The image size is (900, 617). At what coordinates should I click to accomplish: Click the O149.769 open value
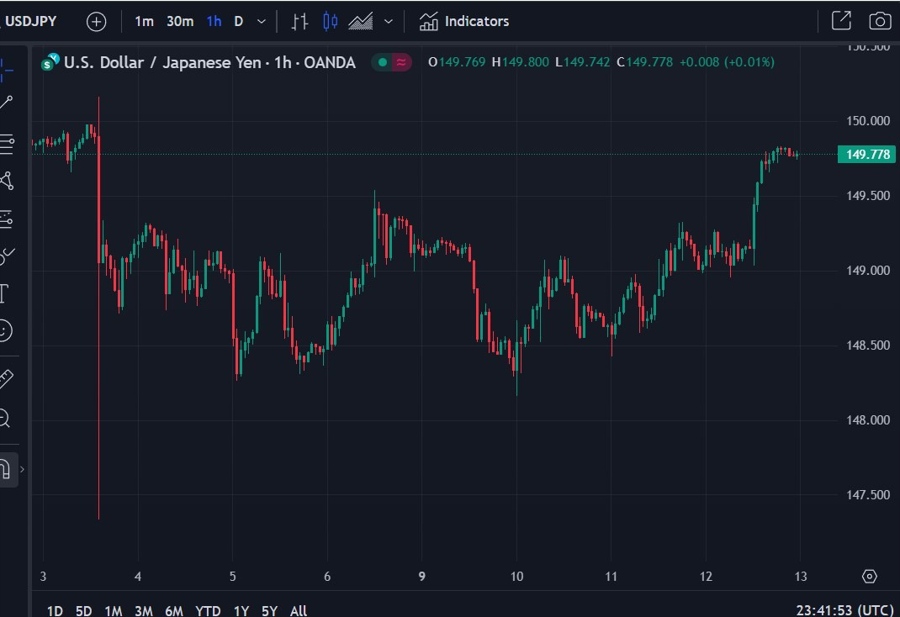(x=457, y=62)
